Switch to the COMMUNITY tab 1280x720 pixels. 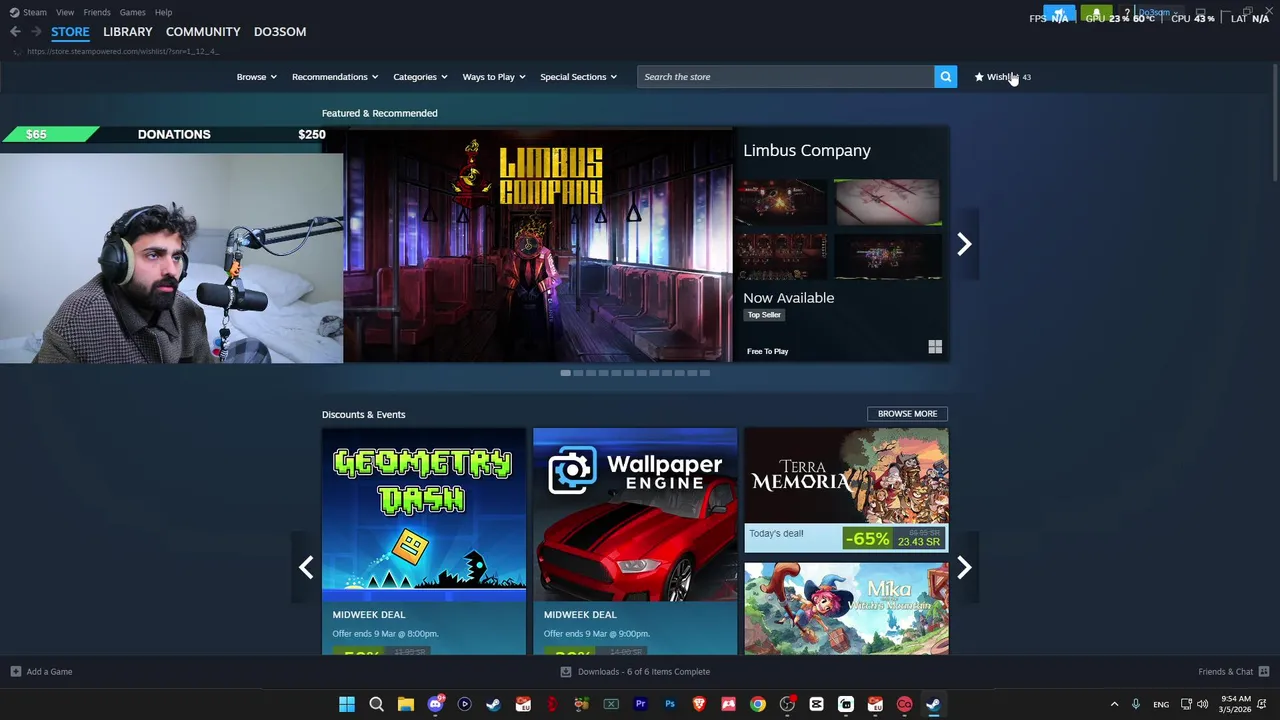[x=203, y=32]
